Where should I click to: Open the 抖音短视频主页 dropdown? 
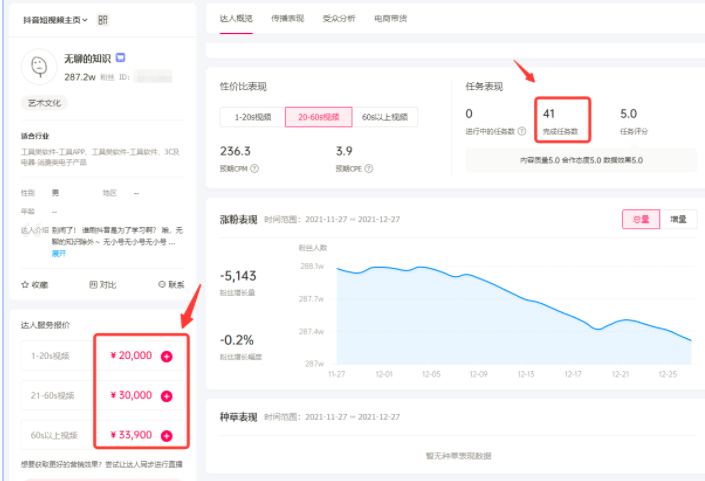point(55,20)
